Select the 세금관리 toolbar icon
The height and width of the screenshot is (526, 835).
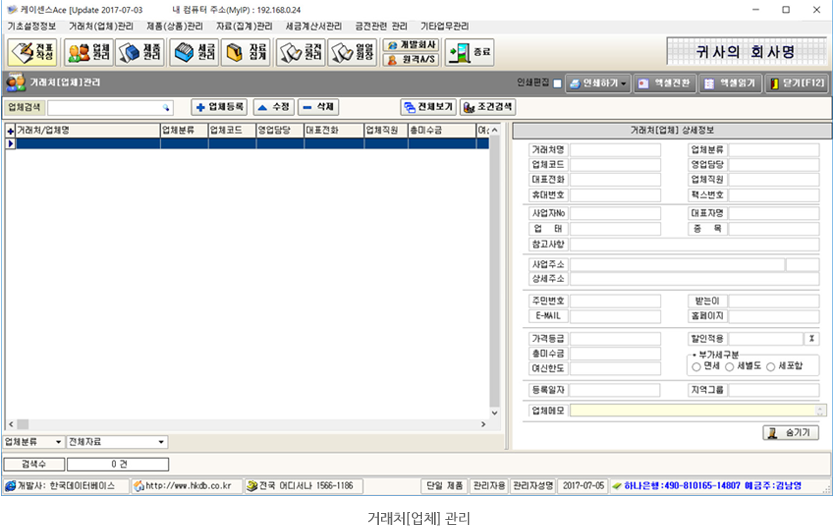tap(194, 53)
